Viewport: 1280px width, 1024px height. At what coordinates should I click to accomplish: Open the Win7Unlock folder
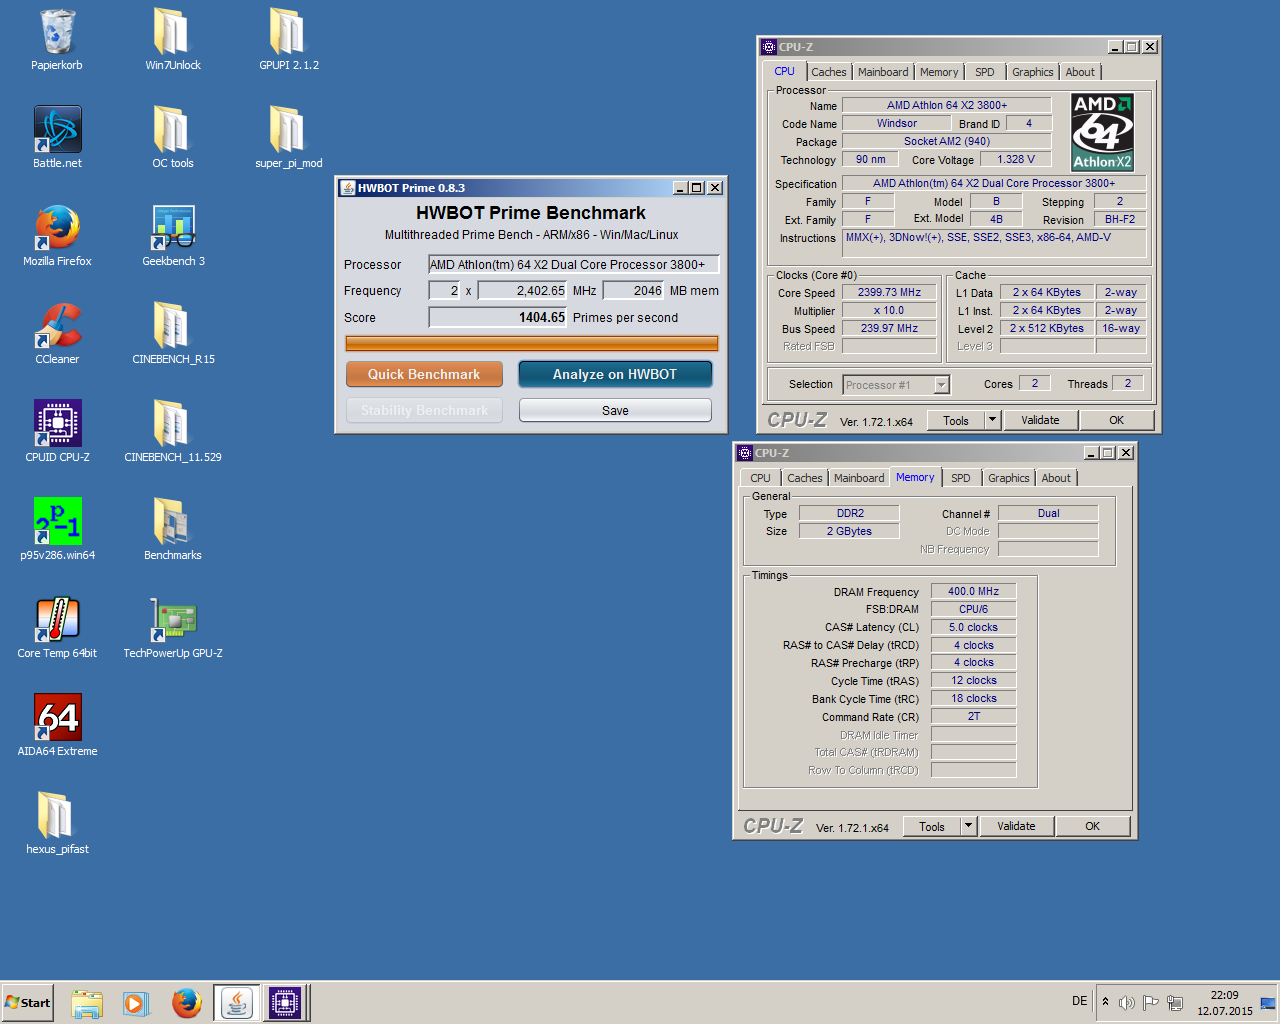(x=173, y=40)
